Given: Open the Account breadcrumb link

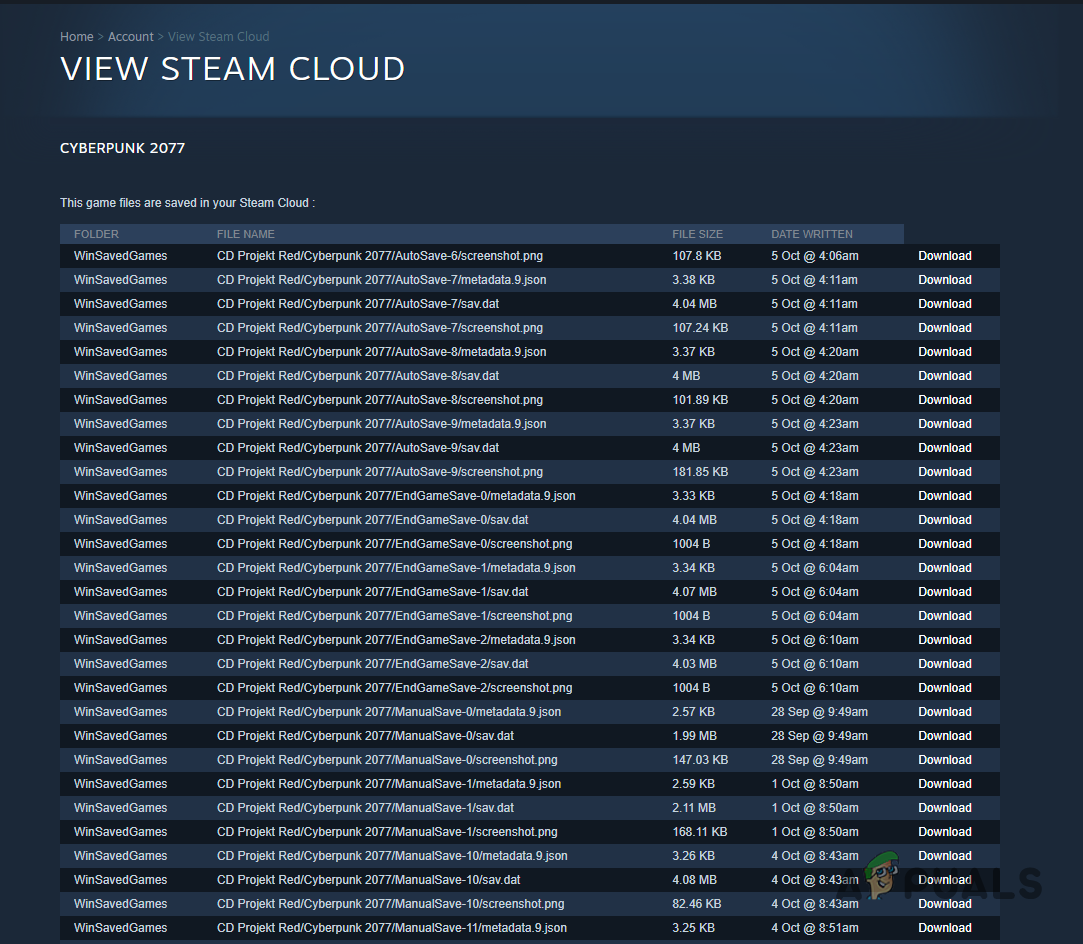Looking at the screenshot, I should [x=131, y=36].
